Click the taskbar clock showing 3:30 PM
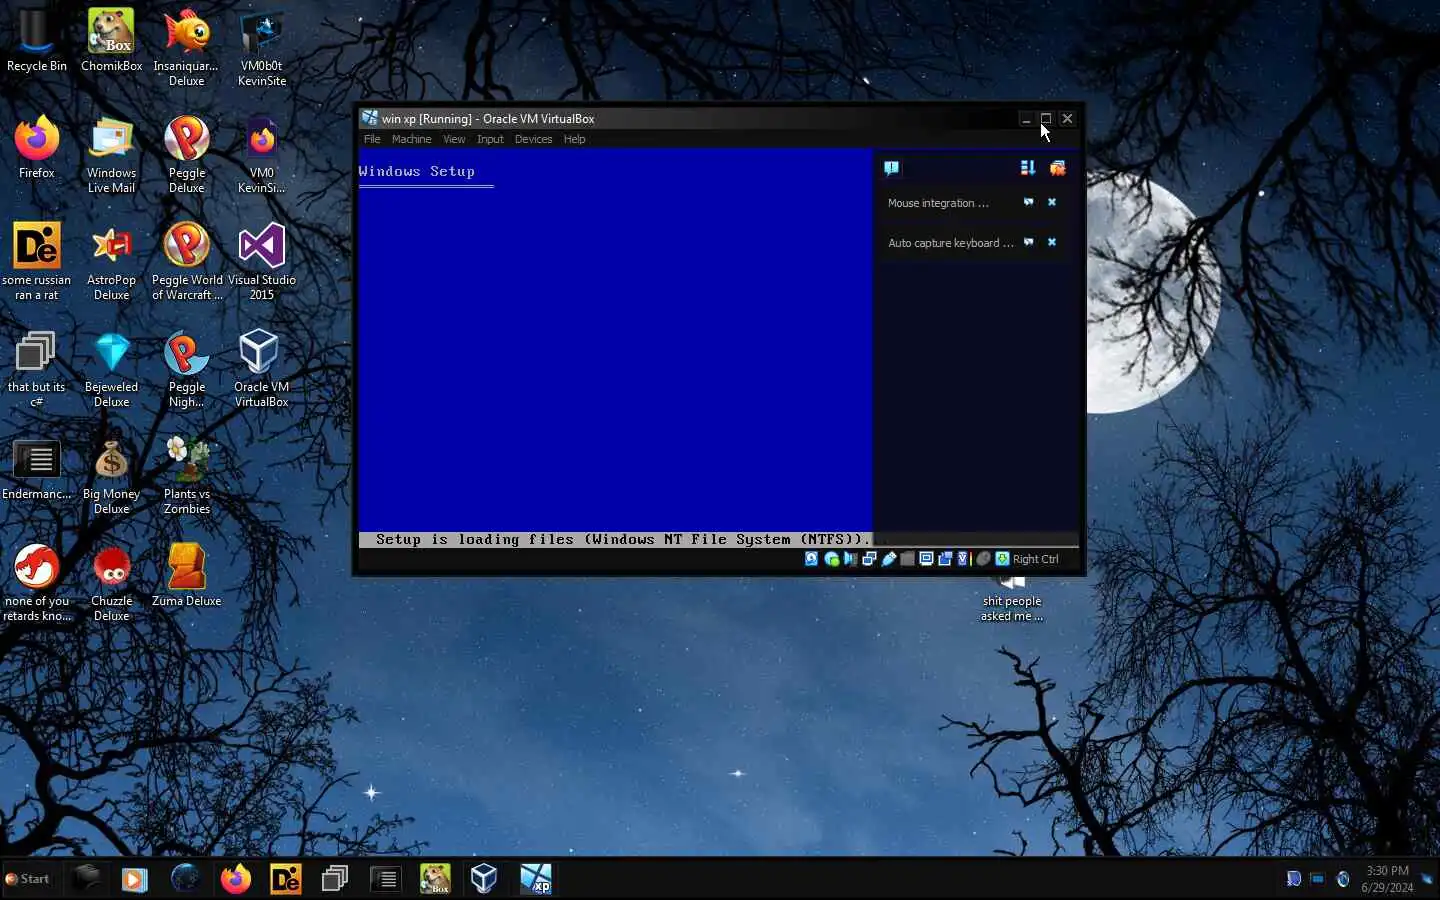This screenshot has height=900, width=1440. coord(1387,879)
